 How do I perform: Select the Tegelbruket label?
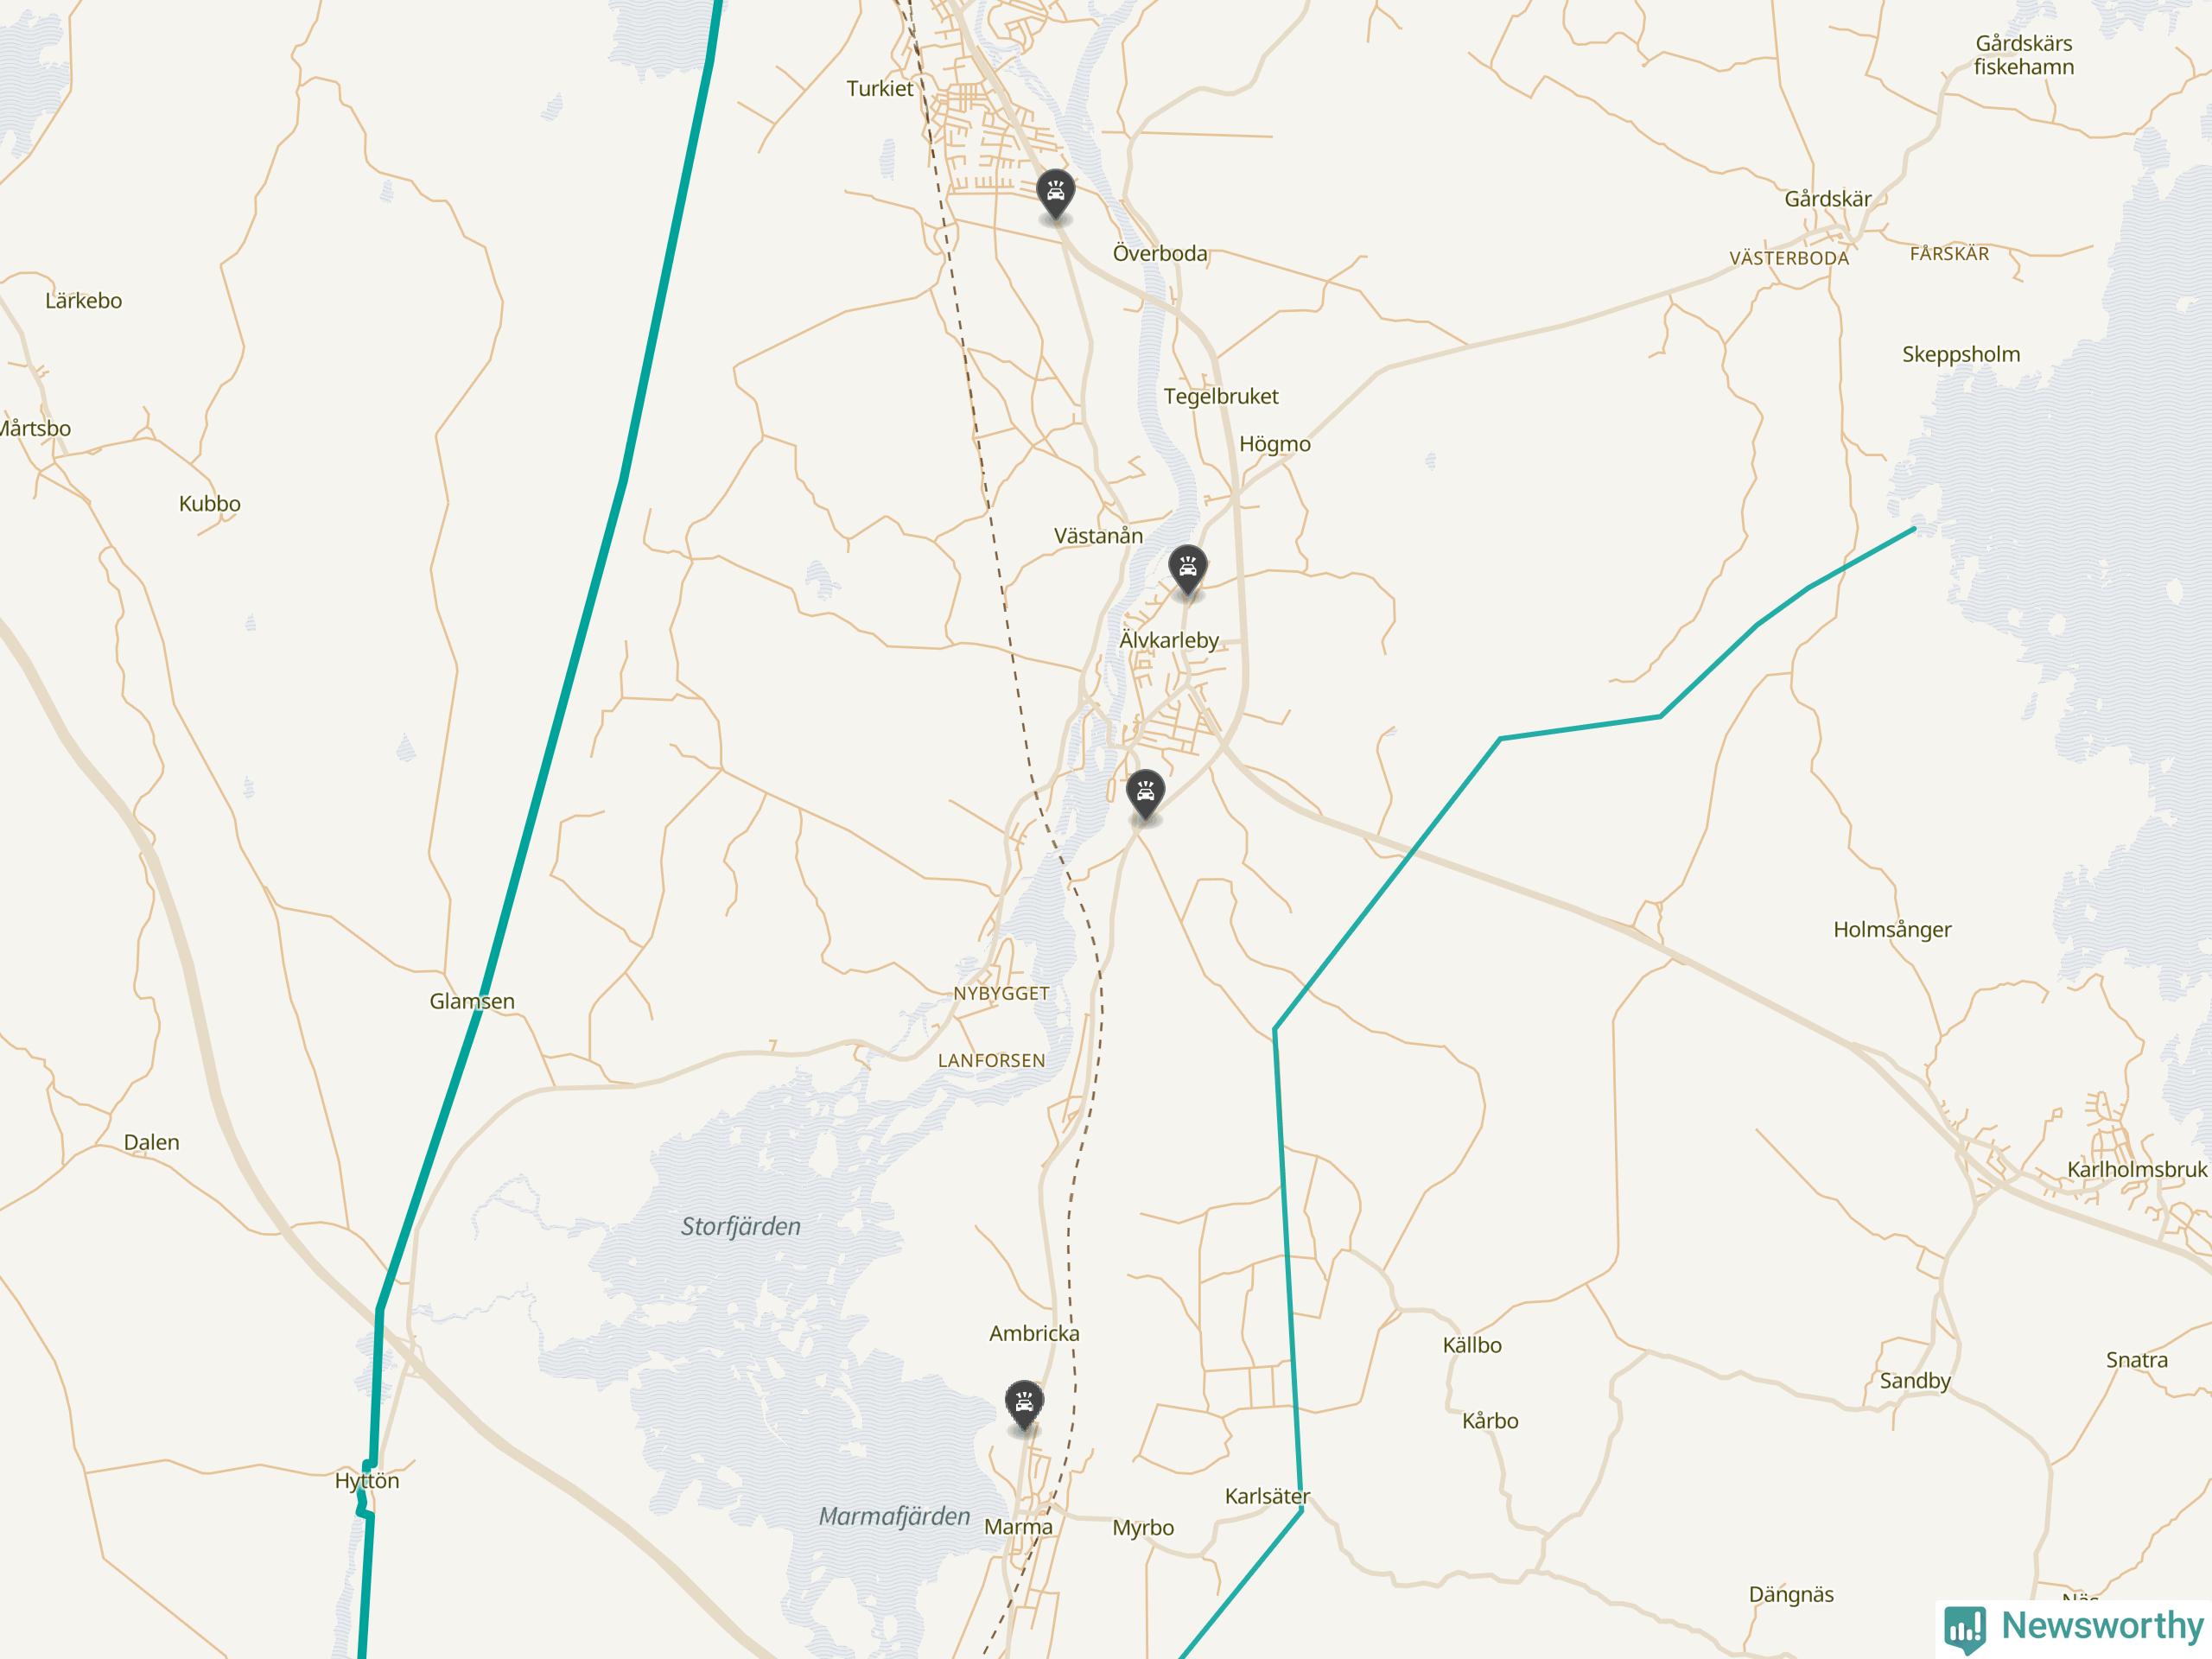pyautogui.click(x=1221, y=396)
